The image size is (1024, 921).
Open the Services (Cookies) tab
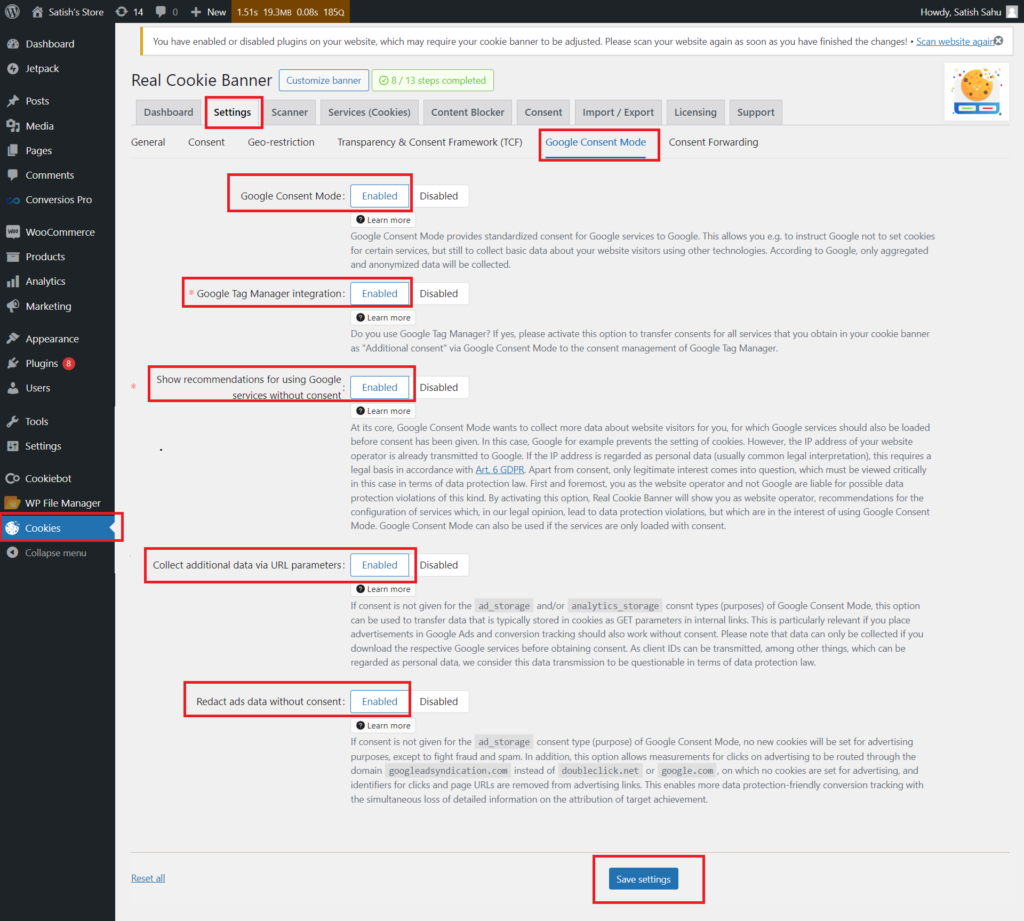[369, 112]
